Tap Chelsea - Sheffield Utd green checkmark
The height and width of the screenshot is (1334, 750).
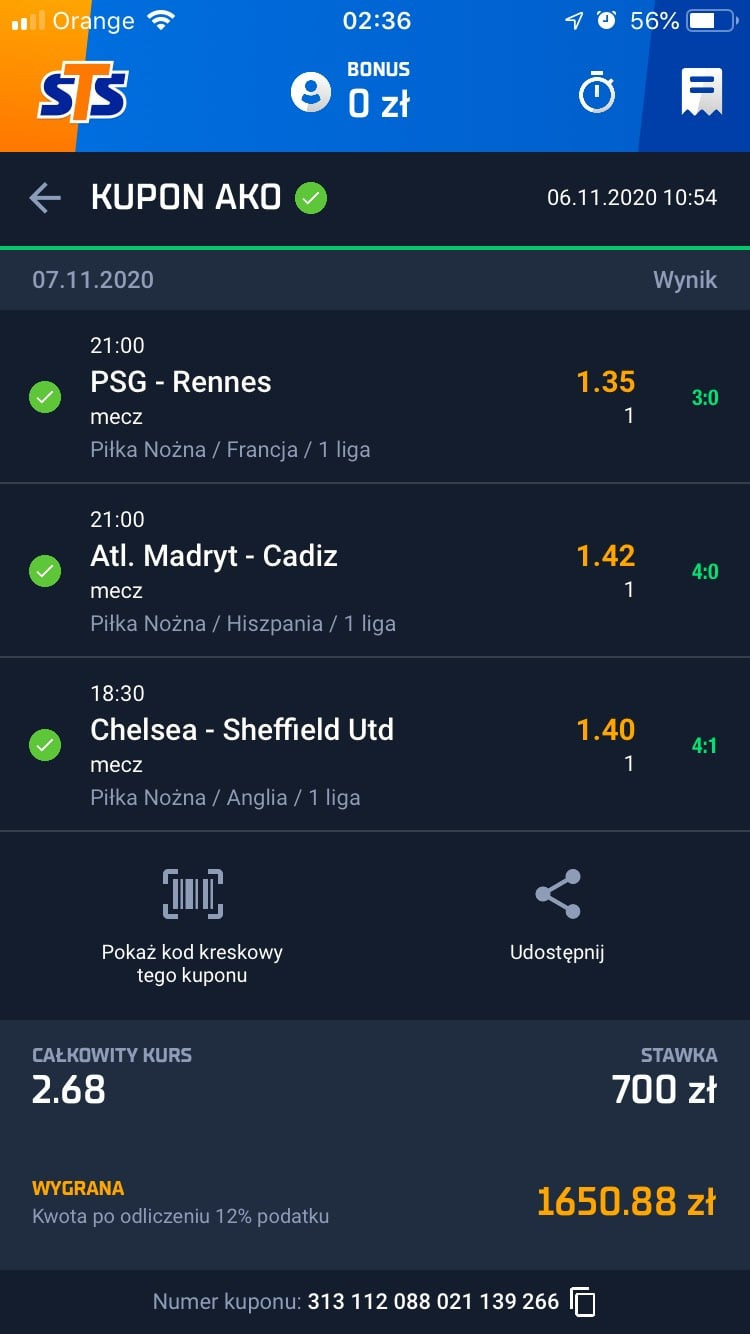(45, 745)
